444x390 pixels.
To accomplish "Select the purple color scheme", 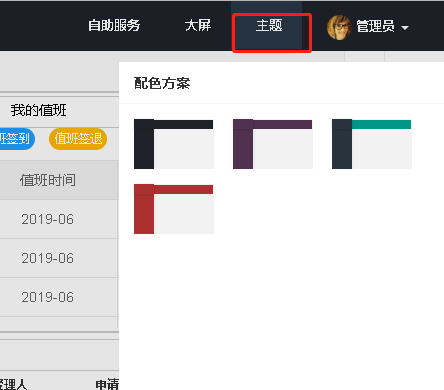I will (x=273, y=144).
